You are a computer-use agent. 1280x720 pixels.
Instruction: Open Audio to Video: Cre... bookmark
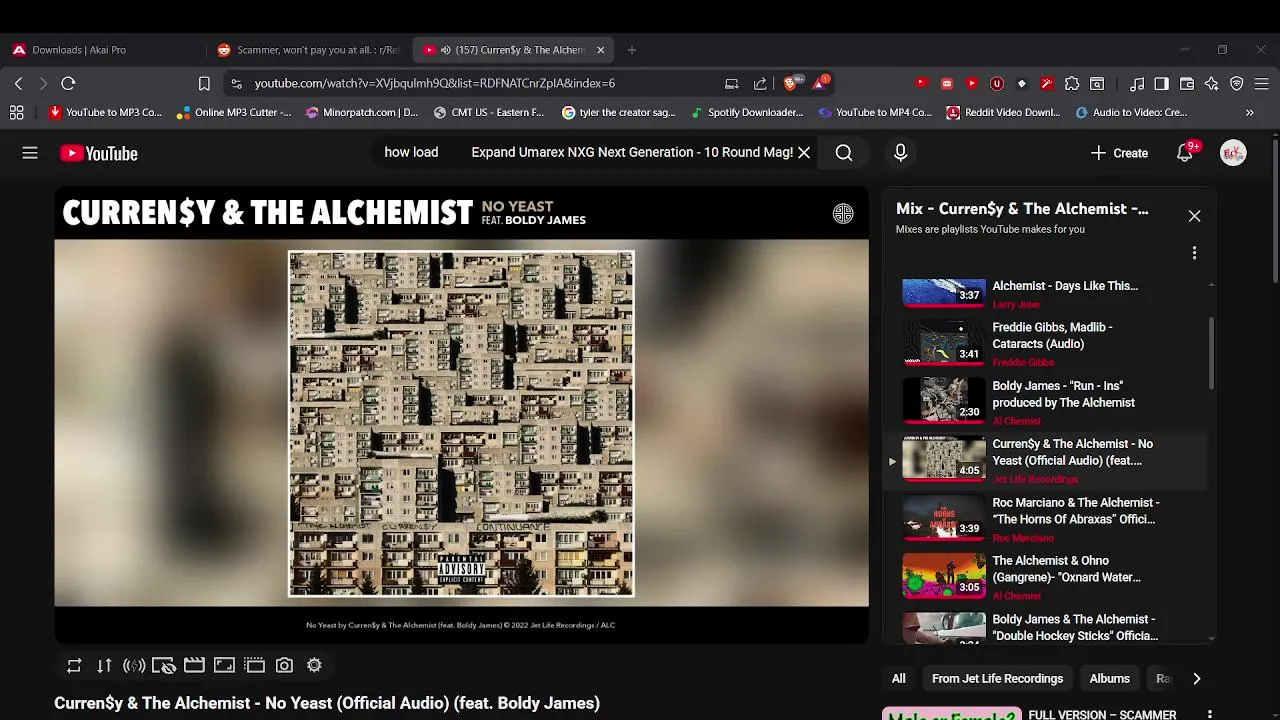coord(1131,113)
